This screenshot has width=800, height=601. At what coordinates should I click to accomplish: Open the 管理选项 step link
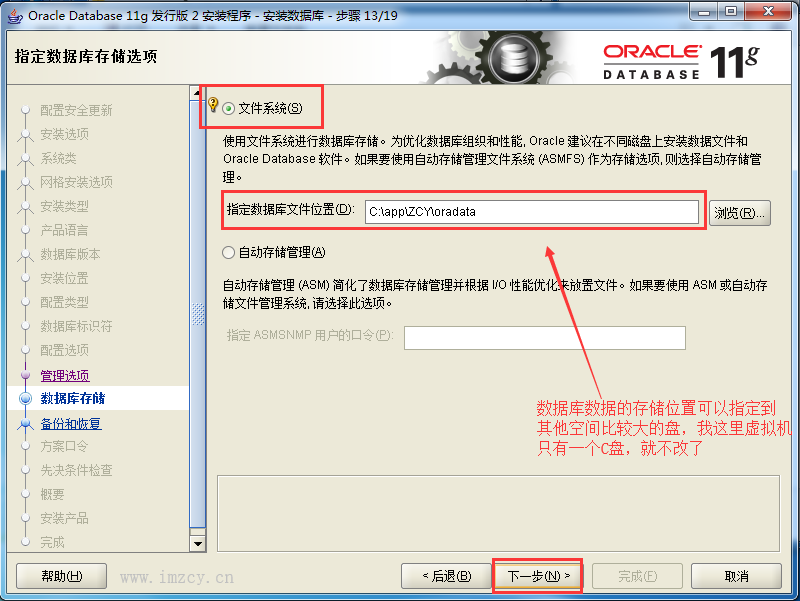(65, 375)
